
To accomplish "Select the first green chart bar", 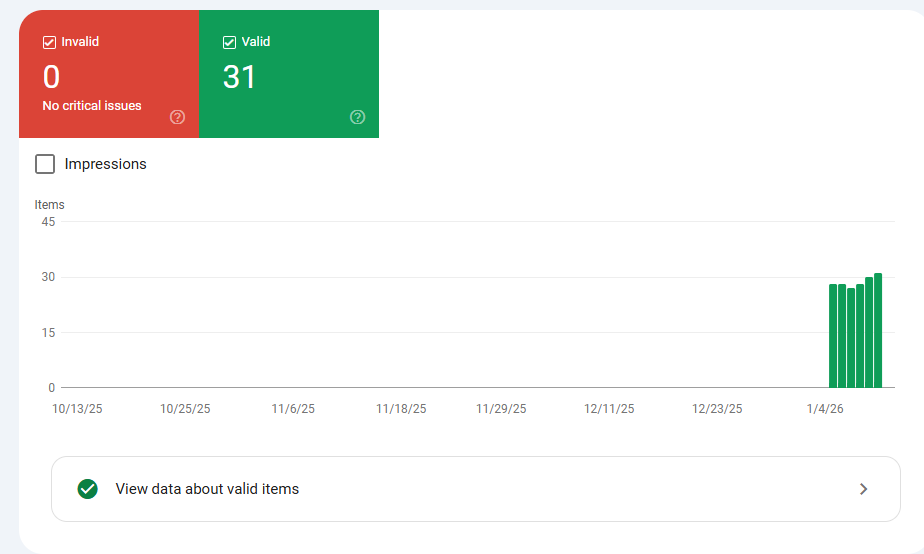I will 833,336.
